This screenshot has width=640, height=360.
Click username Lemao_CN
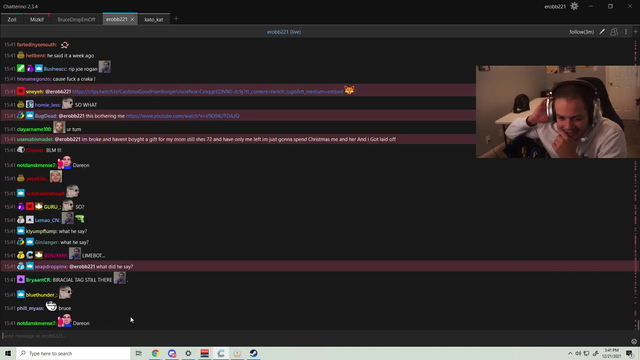[x=47, y=220]
